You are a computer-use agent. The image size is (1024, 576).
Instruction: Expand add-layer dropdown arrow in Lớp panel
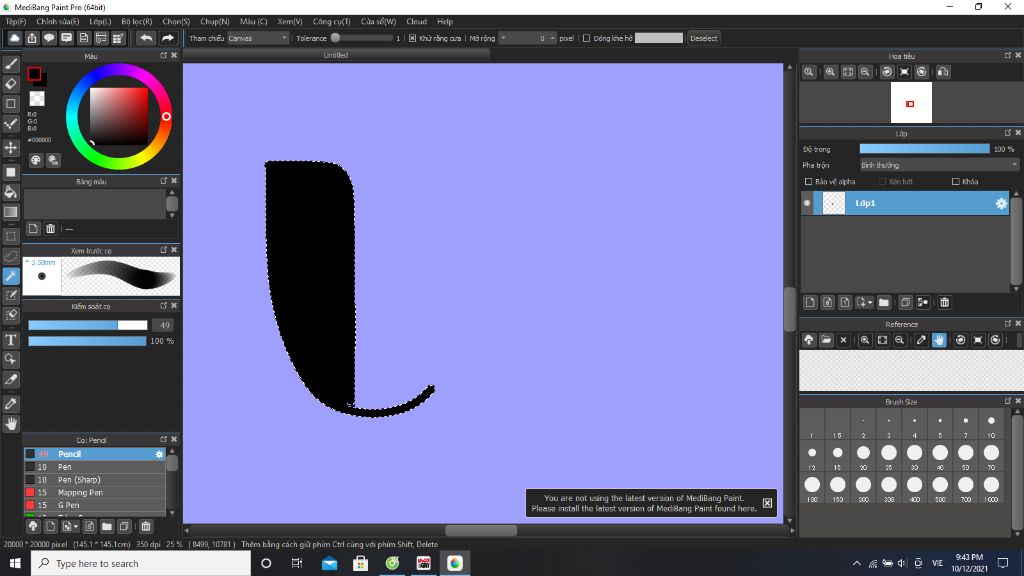tap(871, 302)
